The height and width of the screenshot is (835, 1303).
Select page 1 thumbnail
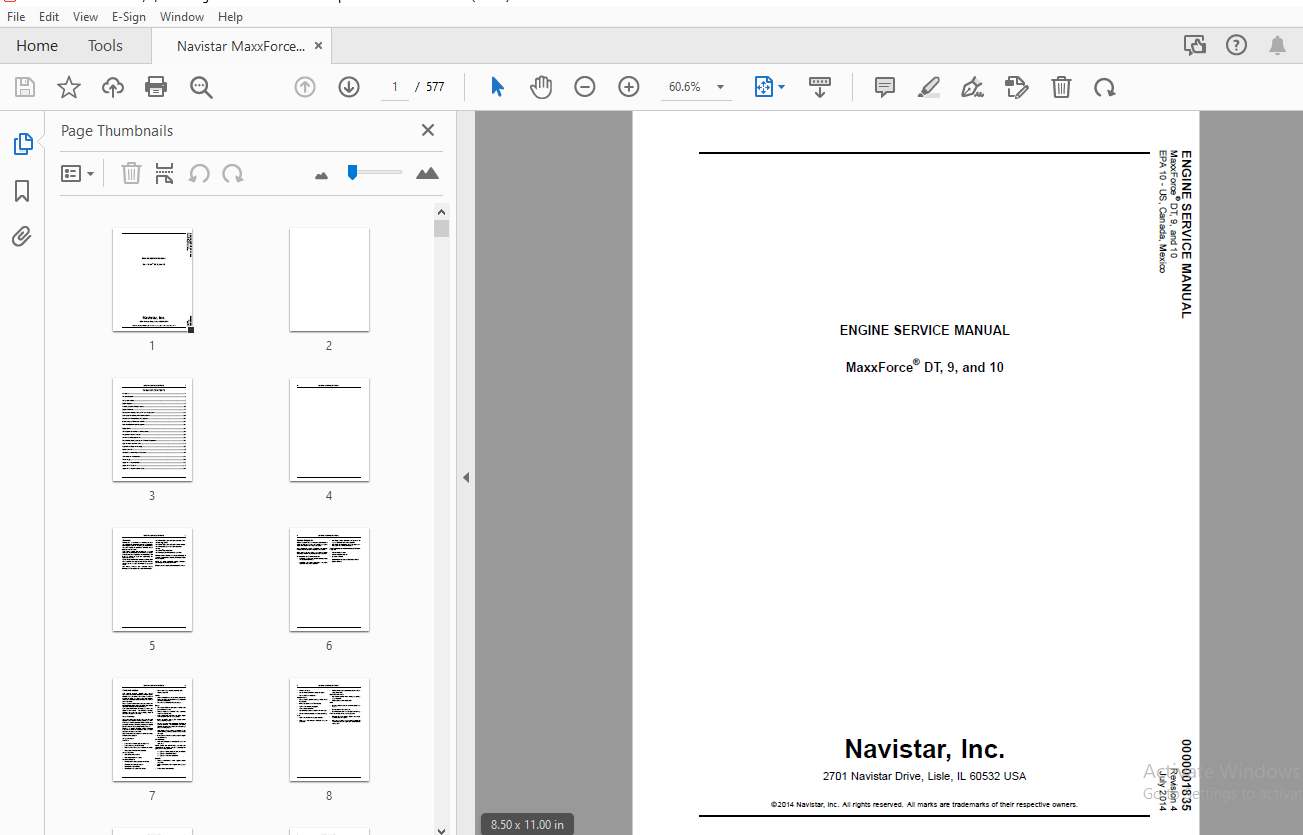coord(152,280)
